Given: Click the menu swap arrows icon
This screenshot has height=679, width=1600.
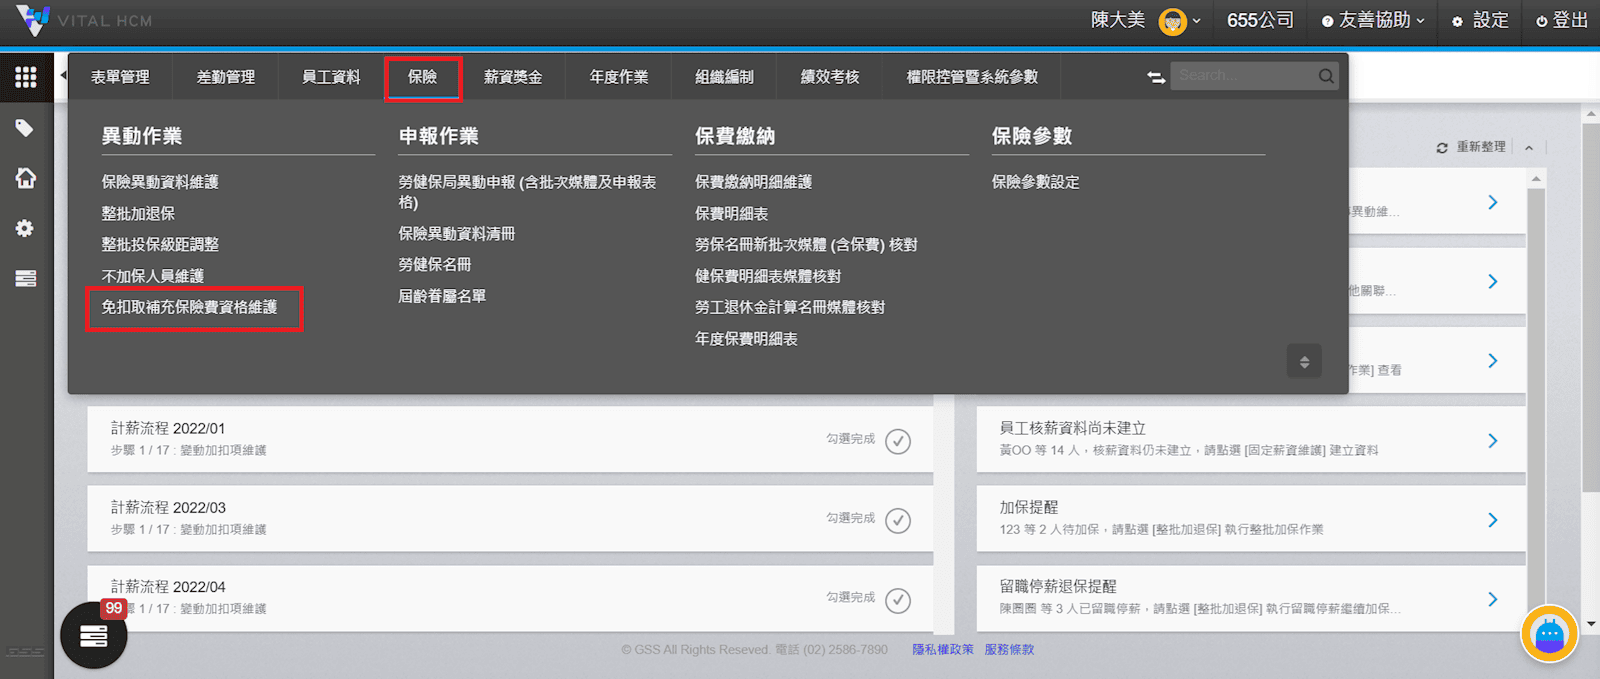Looking at the screenshot, I should 1156,77.
